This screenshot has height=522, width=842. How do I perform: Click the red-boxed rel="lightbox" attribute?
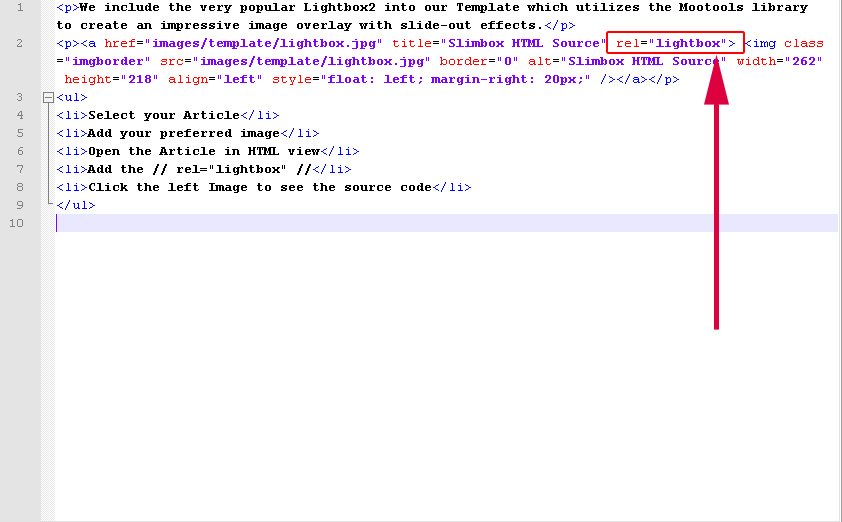(x=675, y=43)
